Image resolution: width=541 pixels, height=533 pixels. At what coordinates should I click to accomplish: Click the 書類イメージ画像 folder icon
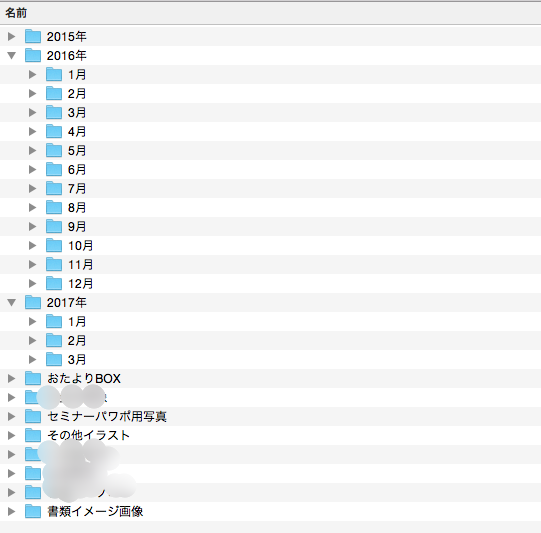click(x=33, y=511)
